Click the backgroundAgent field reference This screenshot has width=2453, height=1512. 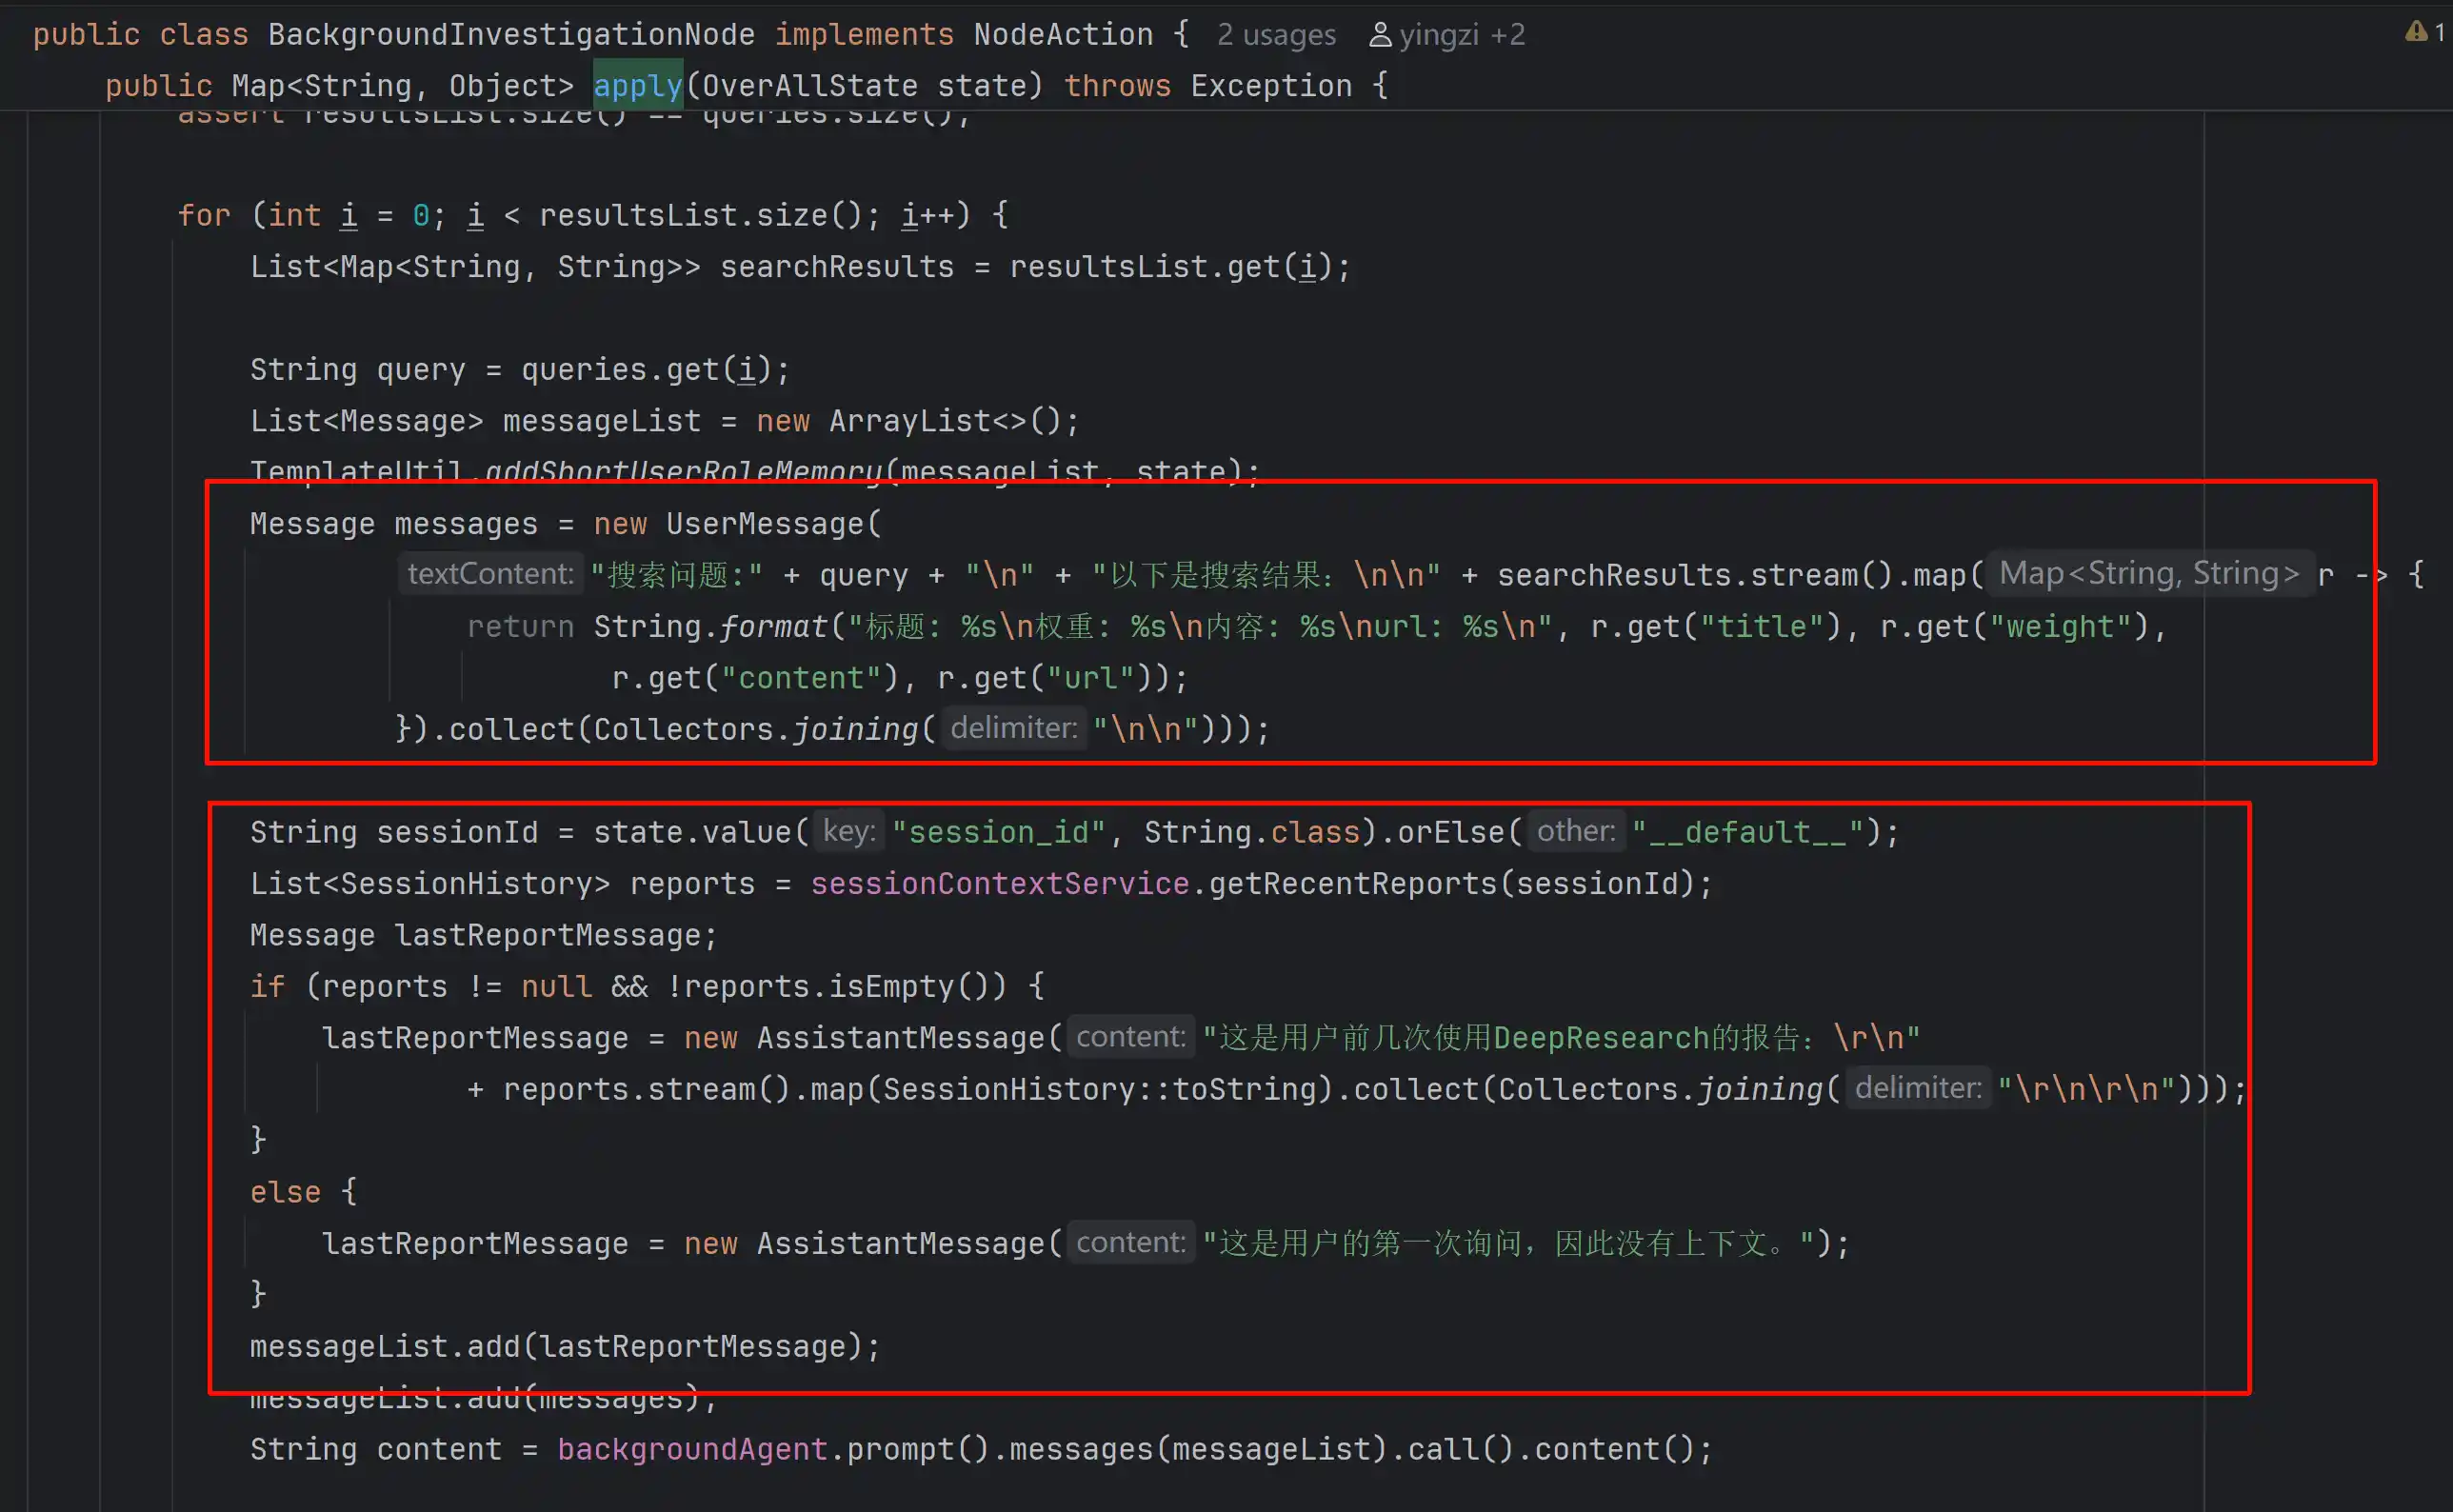[x=692, y=1449]
